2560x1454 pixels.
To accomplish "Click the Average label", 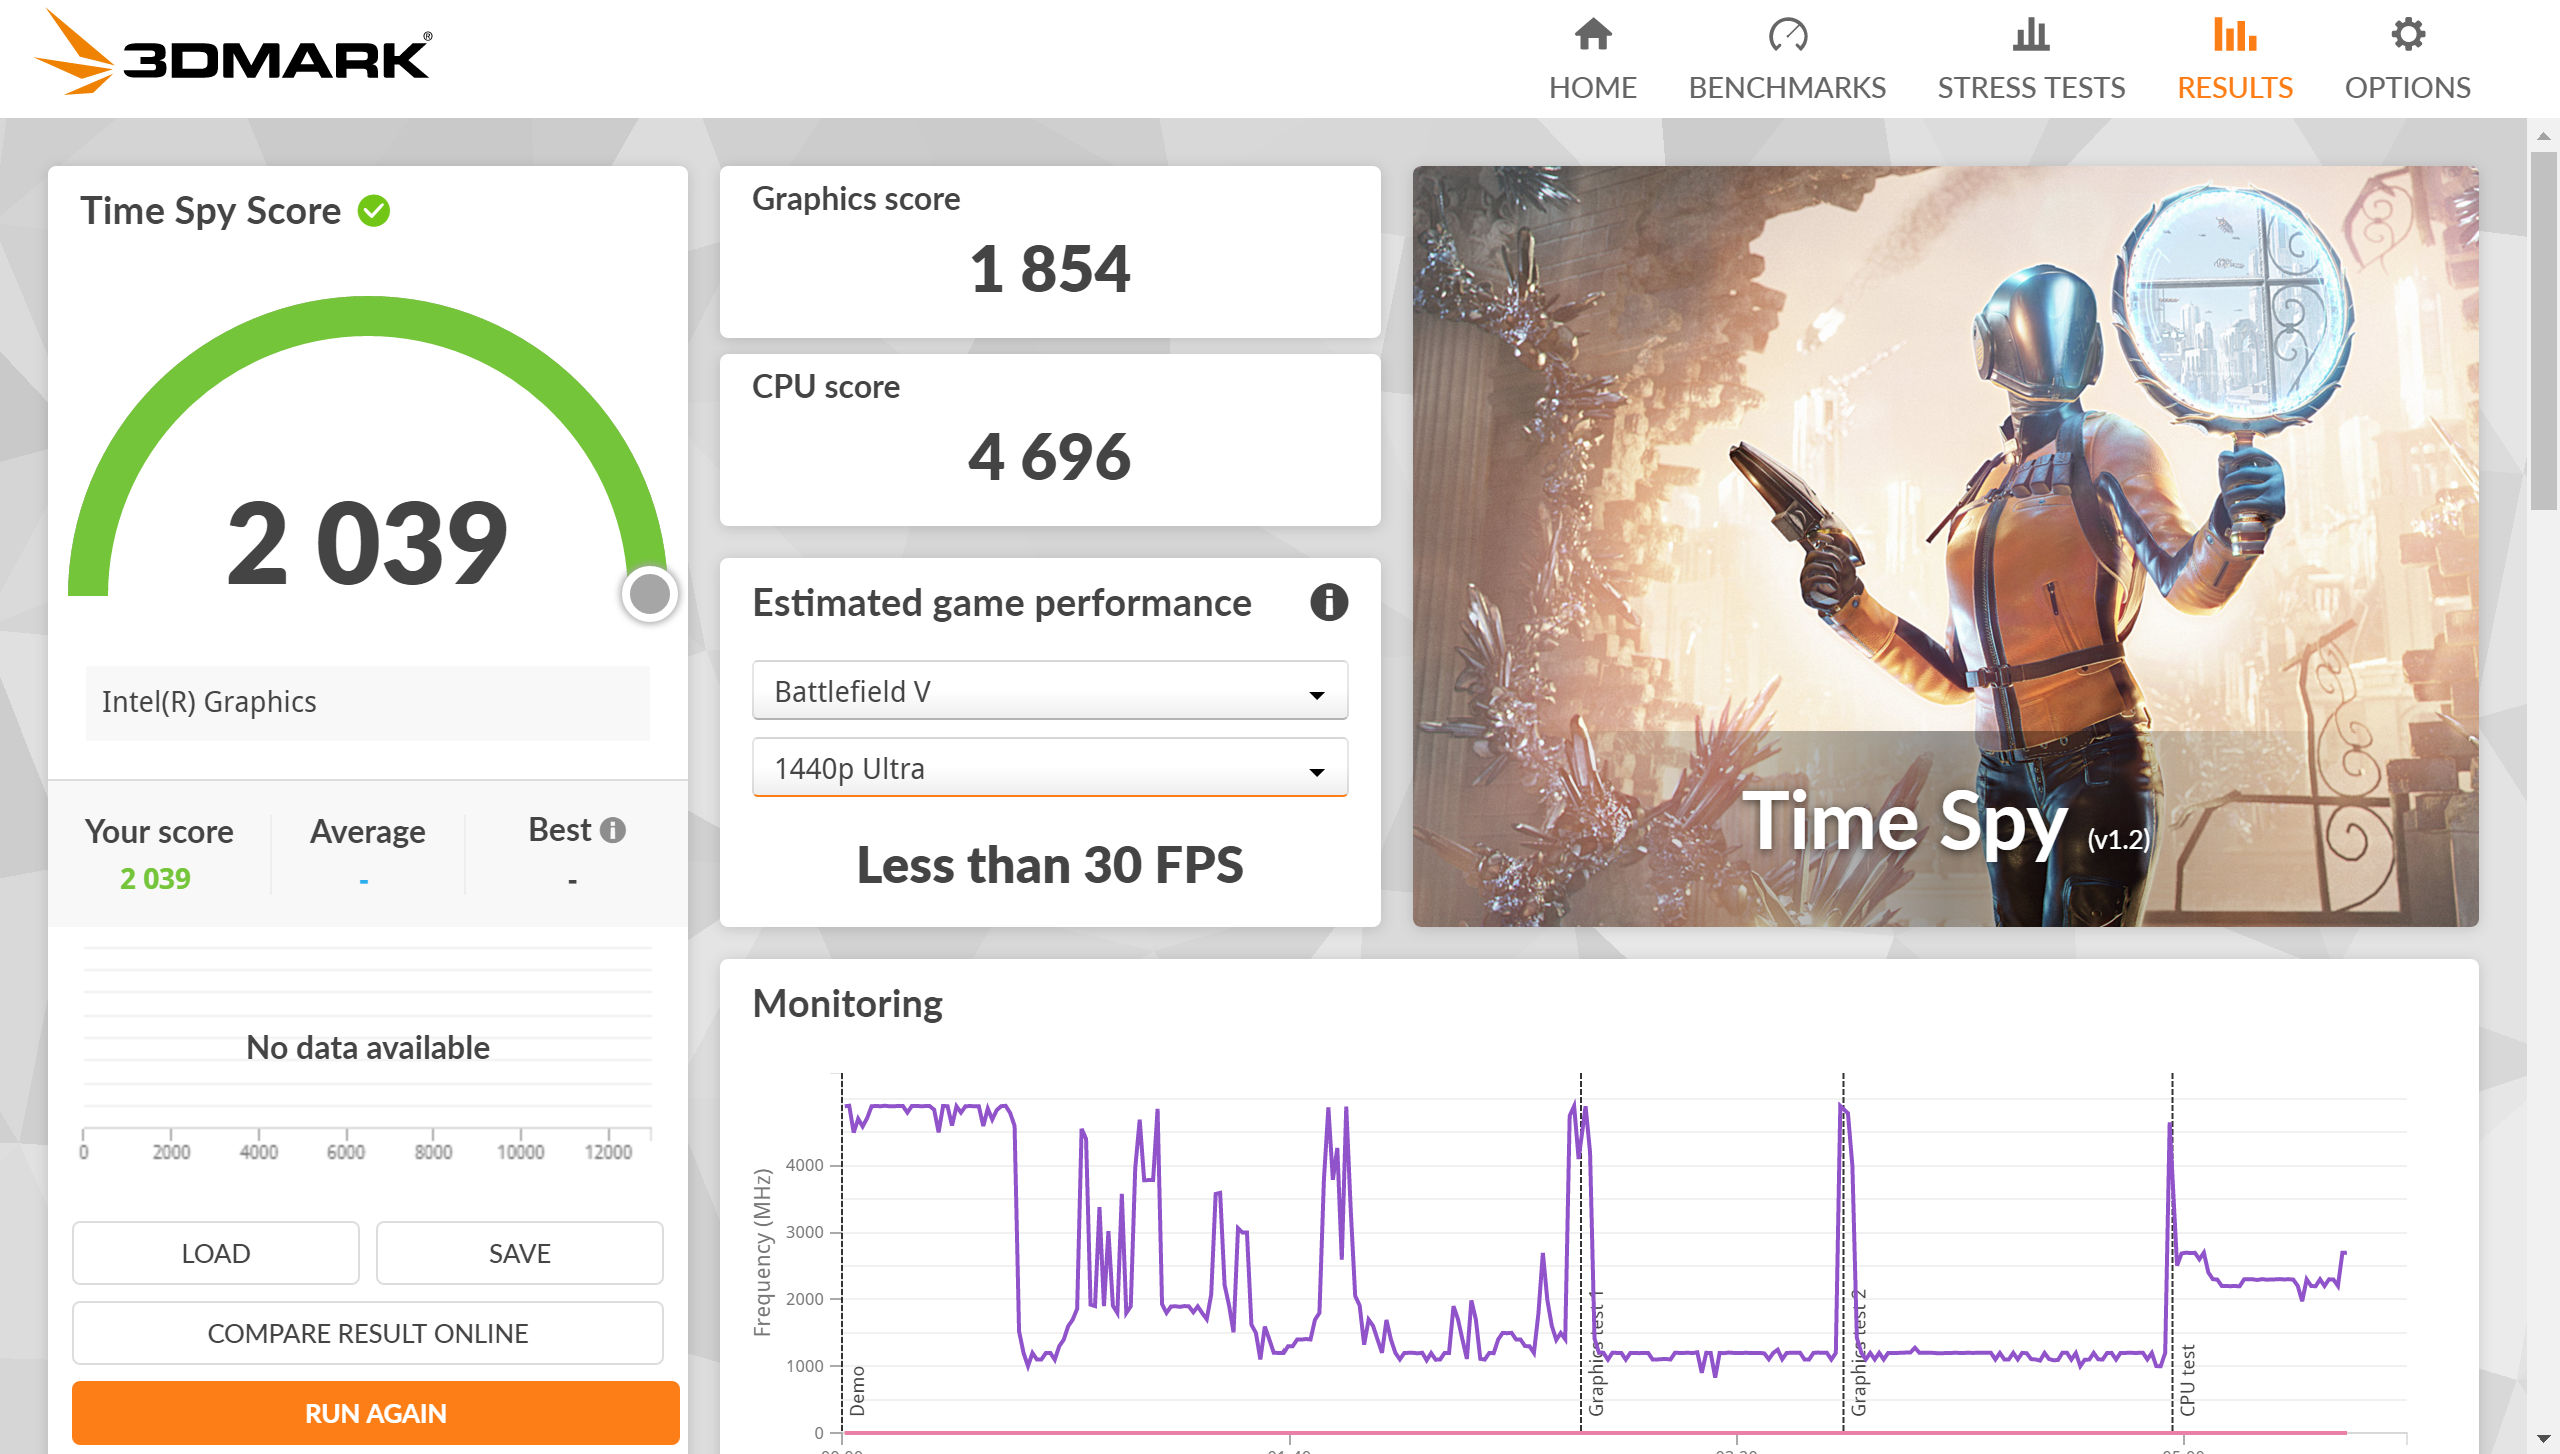I will coord(367,832).
